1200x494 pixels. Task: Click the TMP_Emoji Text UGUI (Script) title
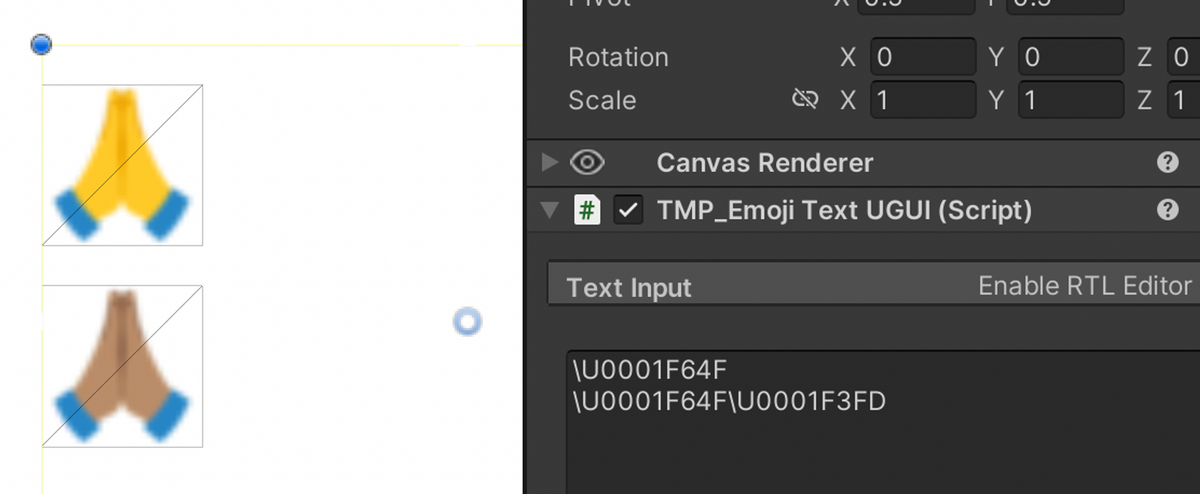click(x=844, y=210)
